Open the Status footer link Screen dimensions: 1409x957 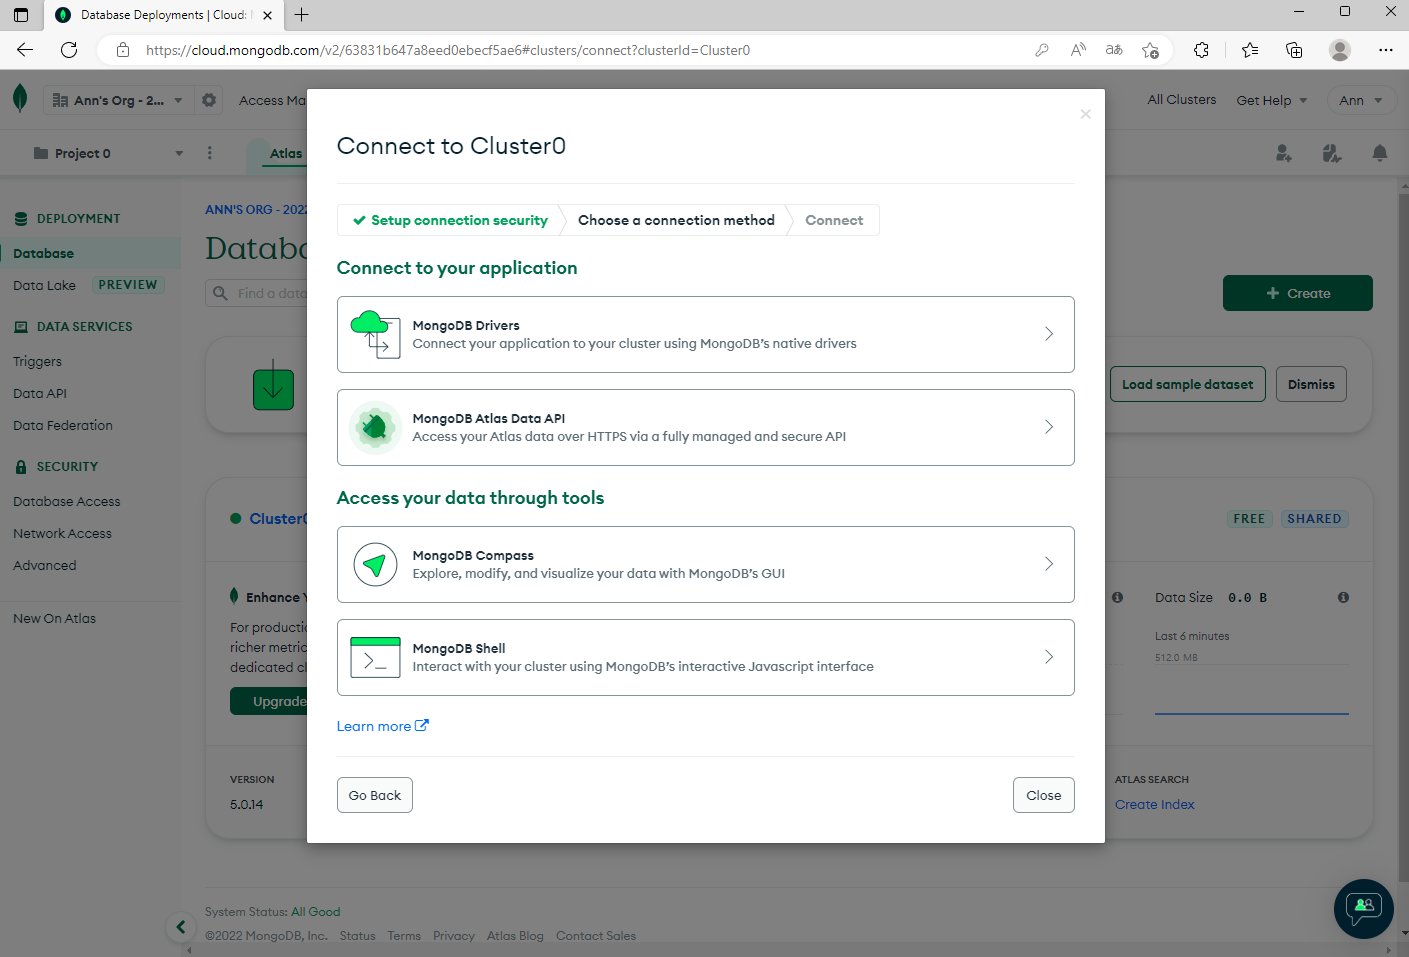pos(357,936)
